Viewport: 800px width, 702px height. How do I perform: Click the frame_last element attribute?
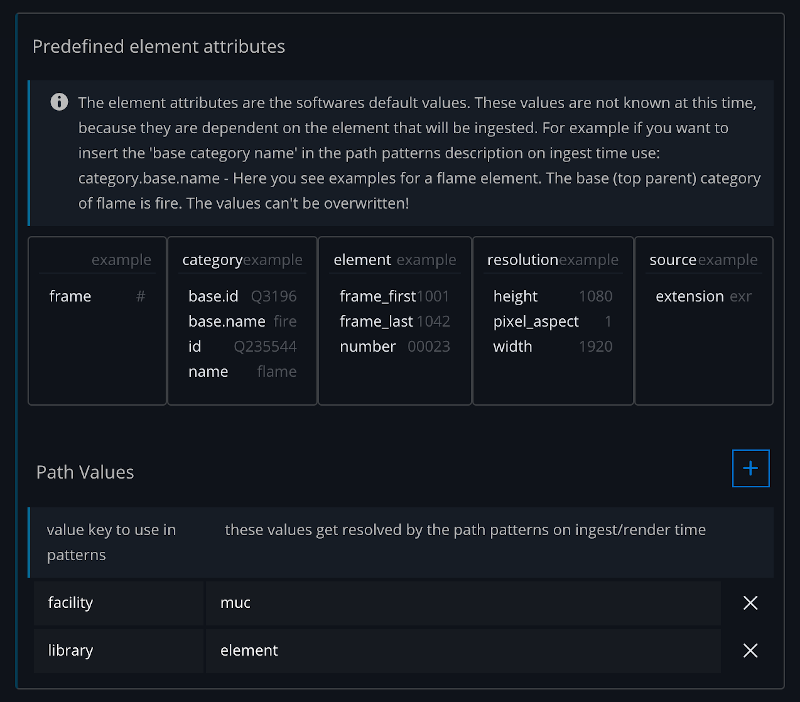[376, 321]
